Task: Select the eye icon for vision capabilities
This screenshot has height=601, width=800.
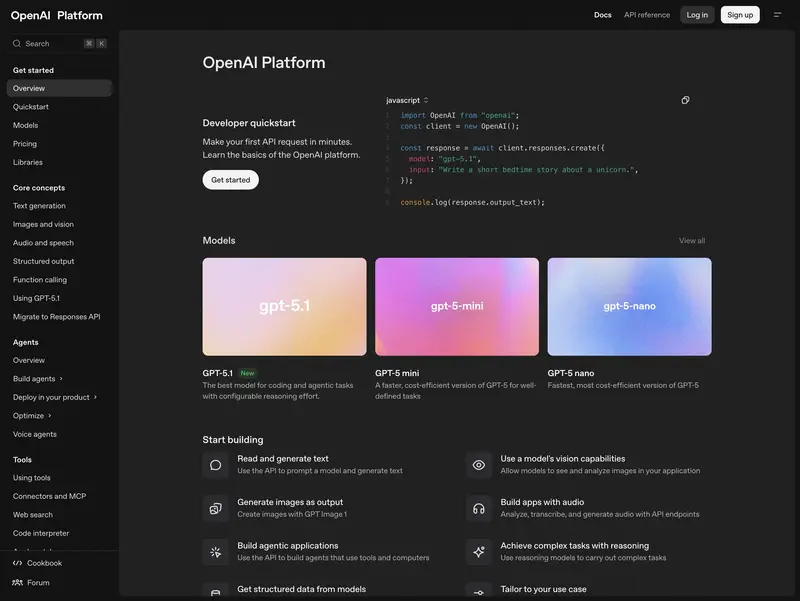Action: click(x=476, y=463)
